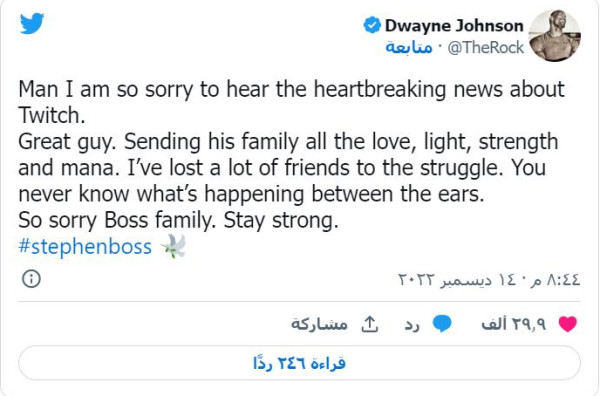This screenshot has width=600, height=396.
Task: Click the ٣٩,٩ ألف likes count
Action: [514, 324]
